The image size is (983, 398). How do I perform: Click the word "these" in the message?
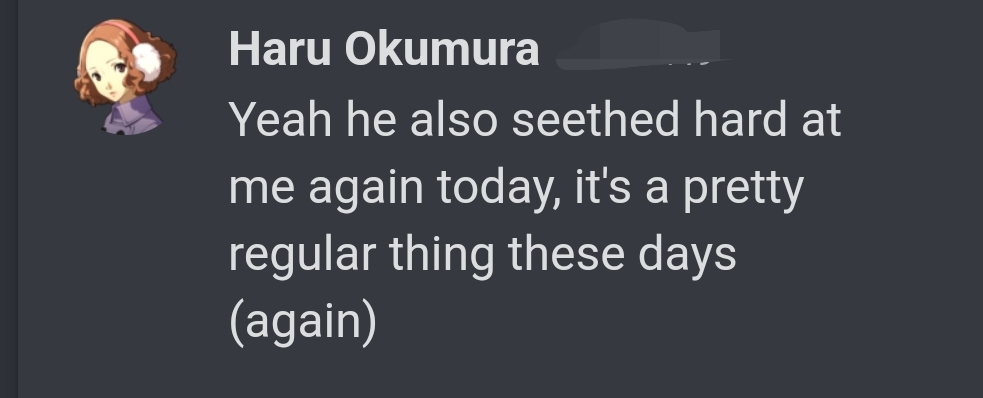pos(566,256)
